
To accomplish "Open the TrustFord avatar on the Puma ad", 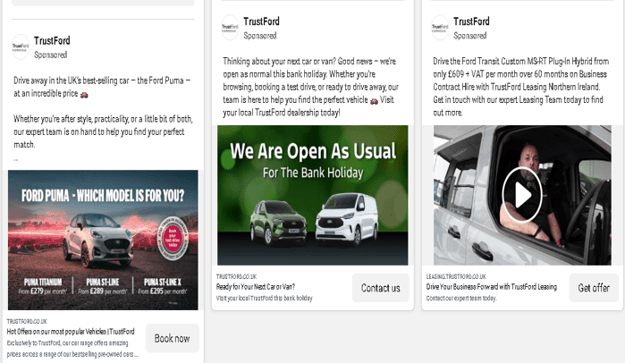I will [x=20, y=47].
